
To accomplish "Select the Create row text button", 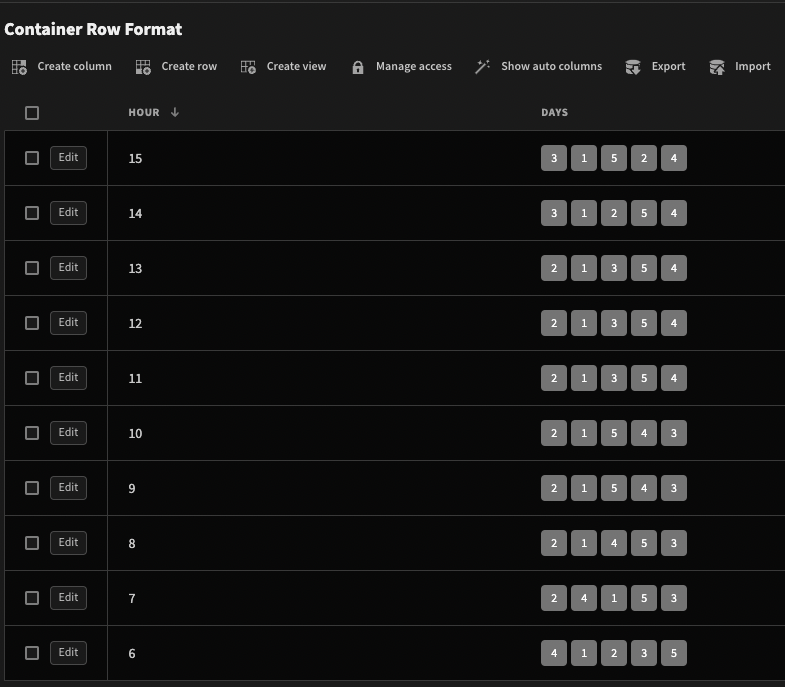I will [189, 66].
